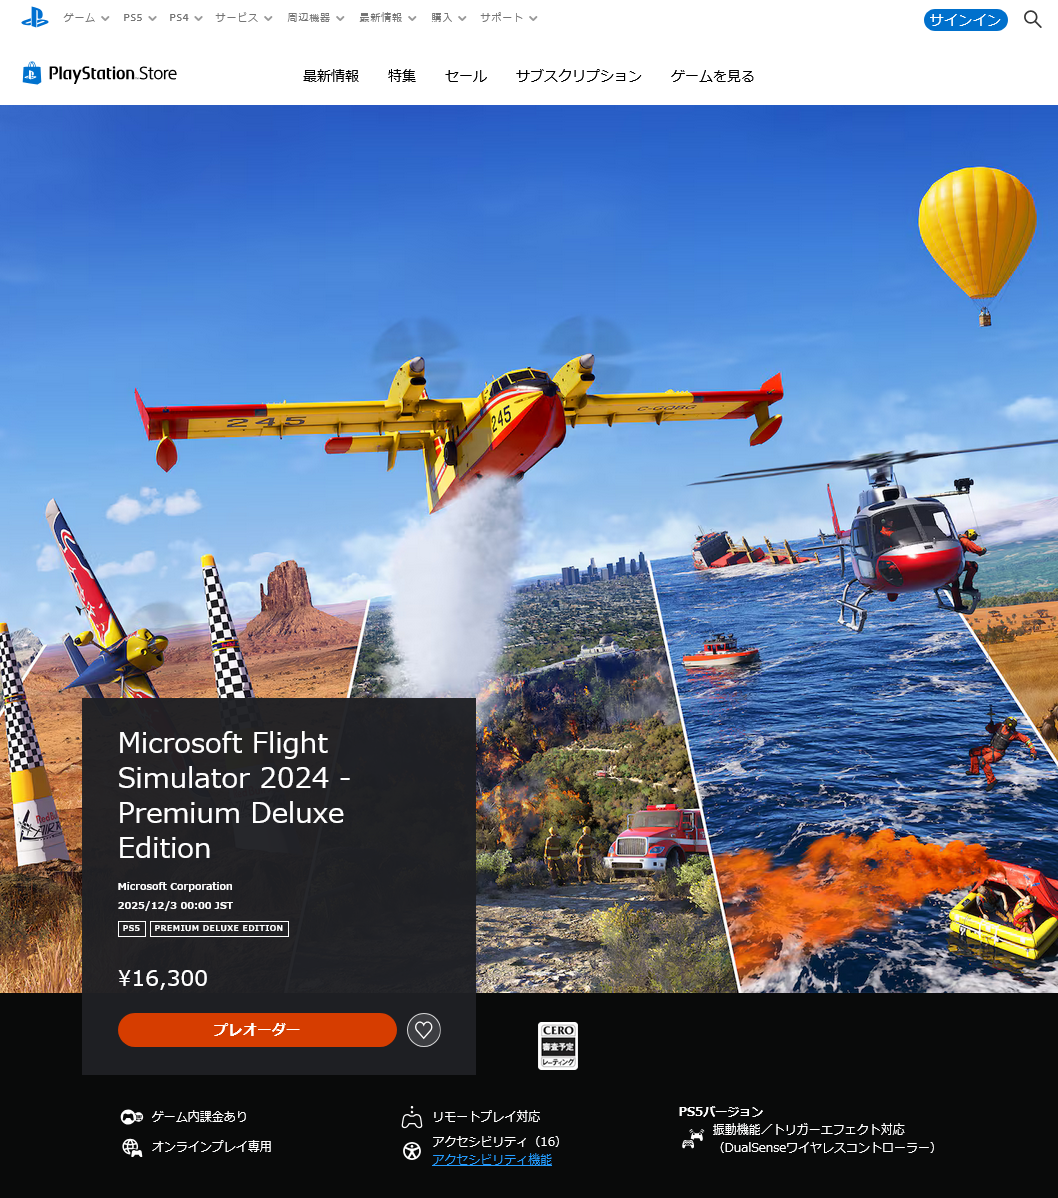Expand the 周辺機器 dropdown
The height and width of the screenshot is (1198, 1058).
point(315,18)
